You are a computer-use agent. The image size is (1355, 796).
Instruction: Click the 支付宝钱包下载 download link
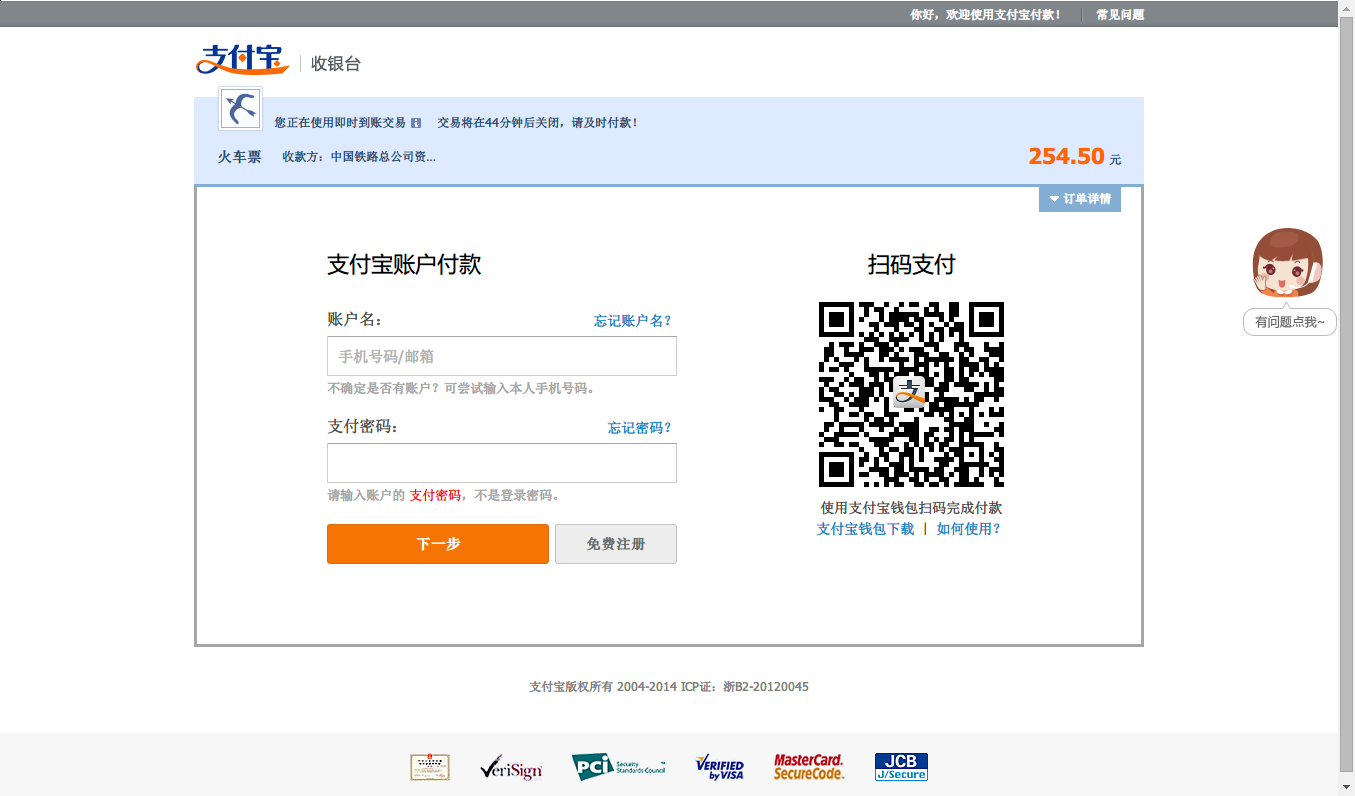click(865, 529)
